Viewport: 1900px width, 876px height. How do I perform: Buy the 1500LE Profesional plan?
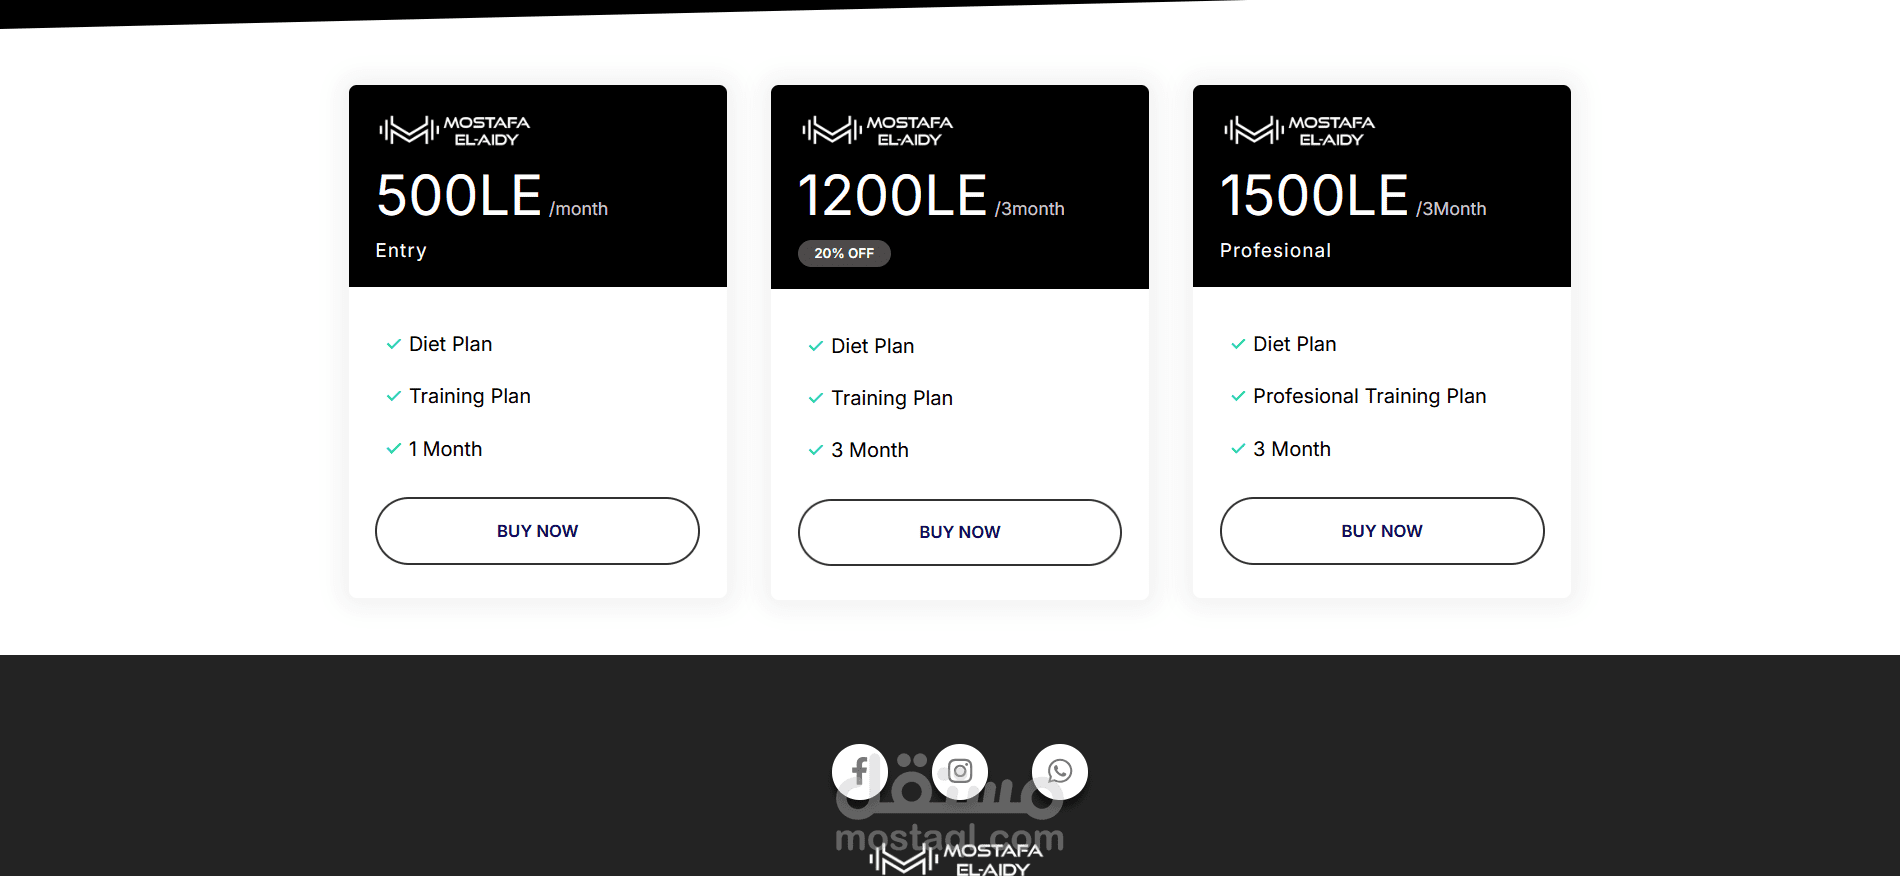(x=1382, y=531)
